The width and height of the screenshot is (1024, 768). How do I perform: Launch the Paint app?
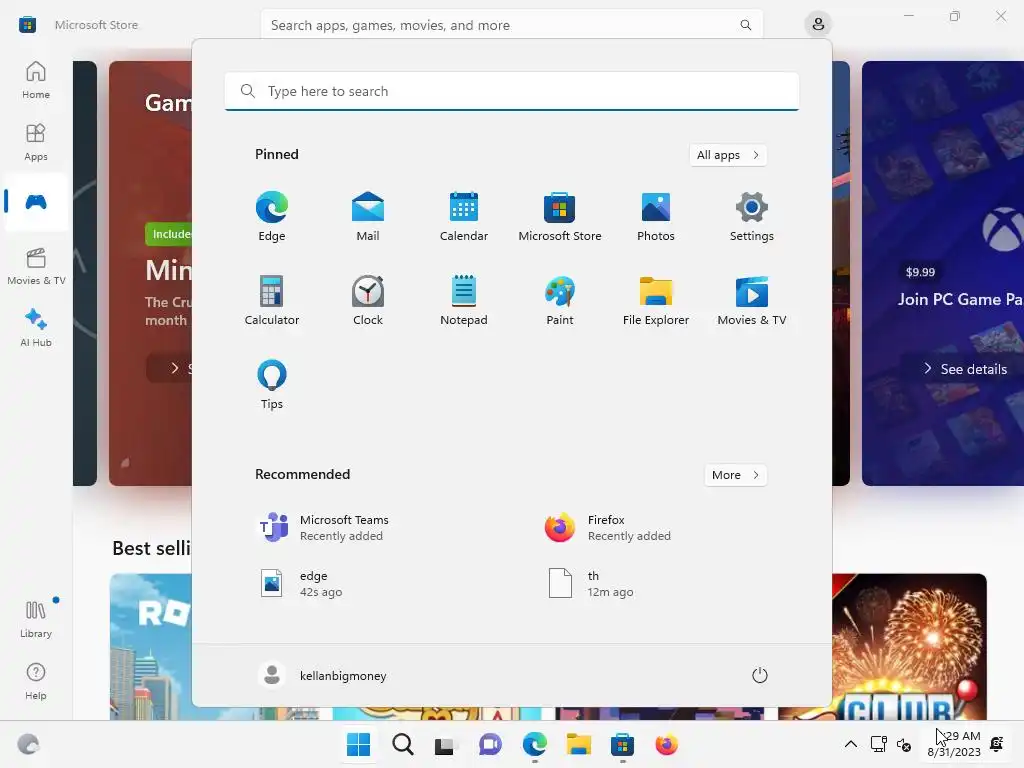[x=560, y=300]
